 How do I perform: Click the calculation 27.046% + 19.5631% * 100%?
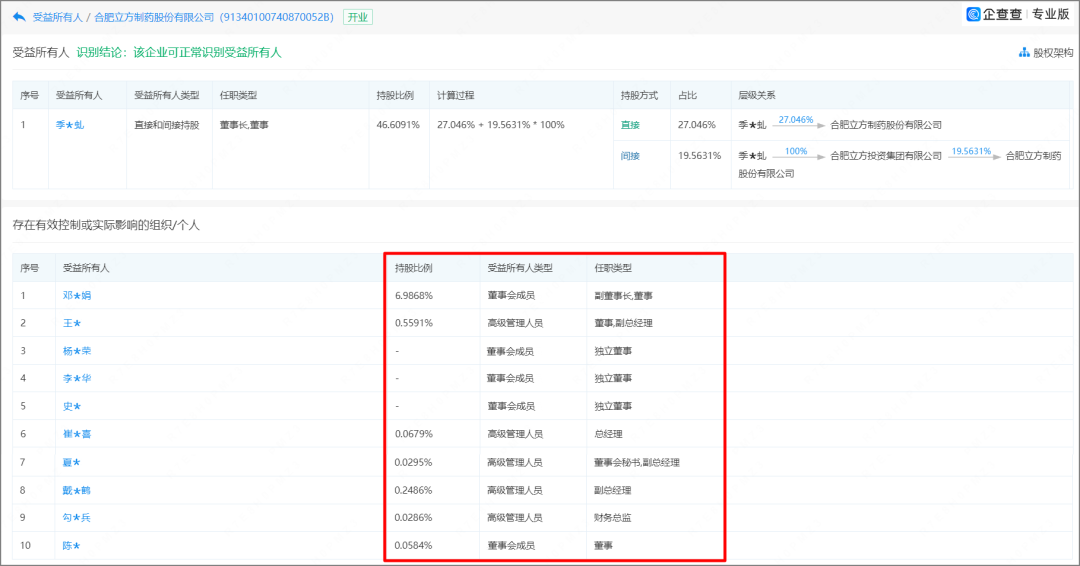click(501, 125)
